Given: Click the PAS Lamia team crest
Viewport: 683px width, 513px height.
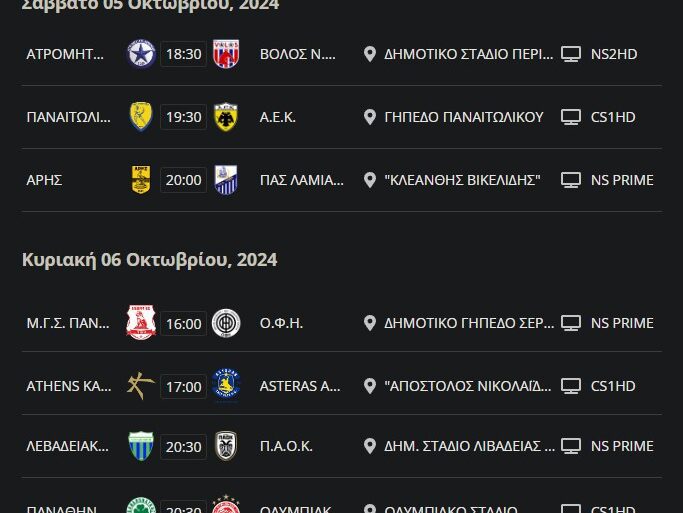Looking at the screenshot, I should pos(226,180).
